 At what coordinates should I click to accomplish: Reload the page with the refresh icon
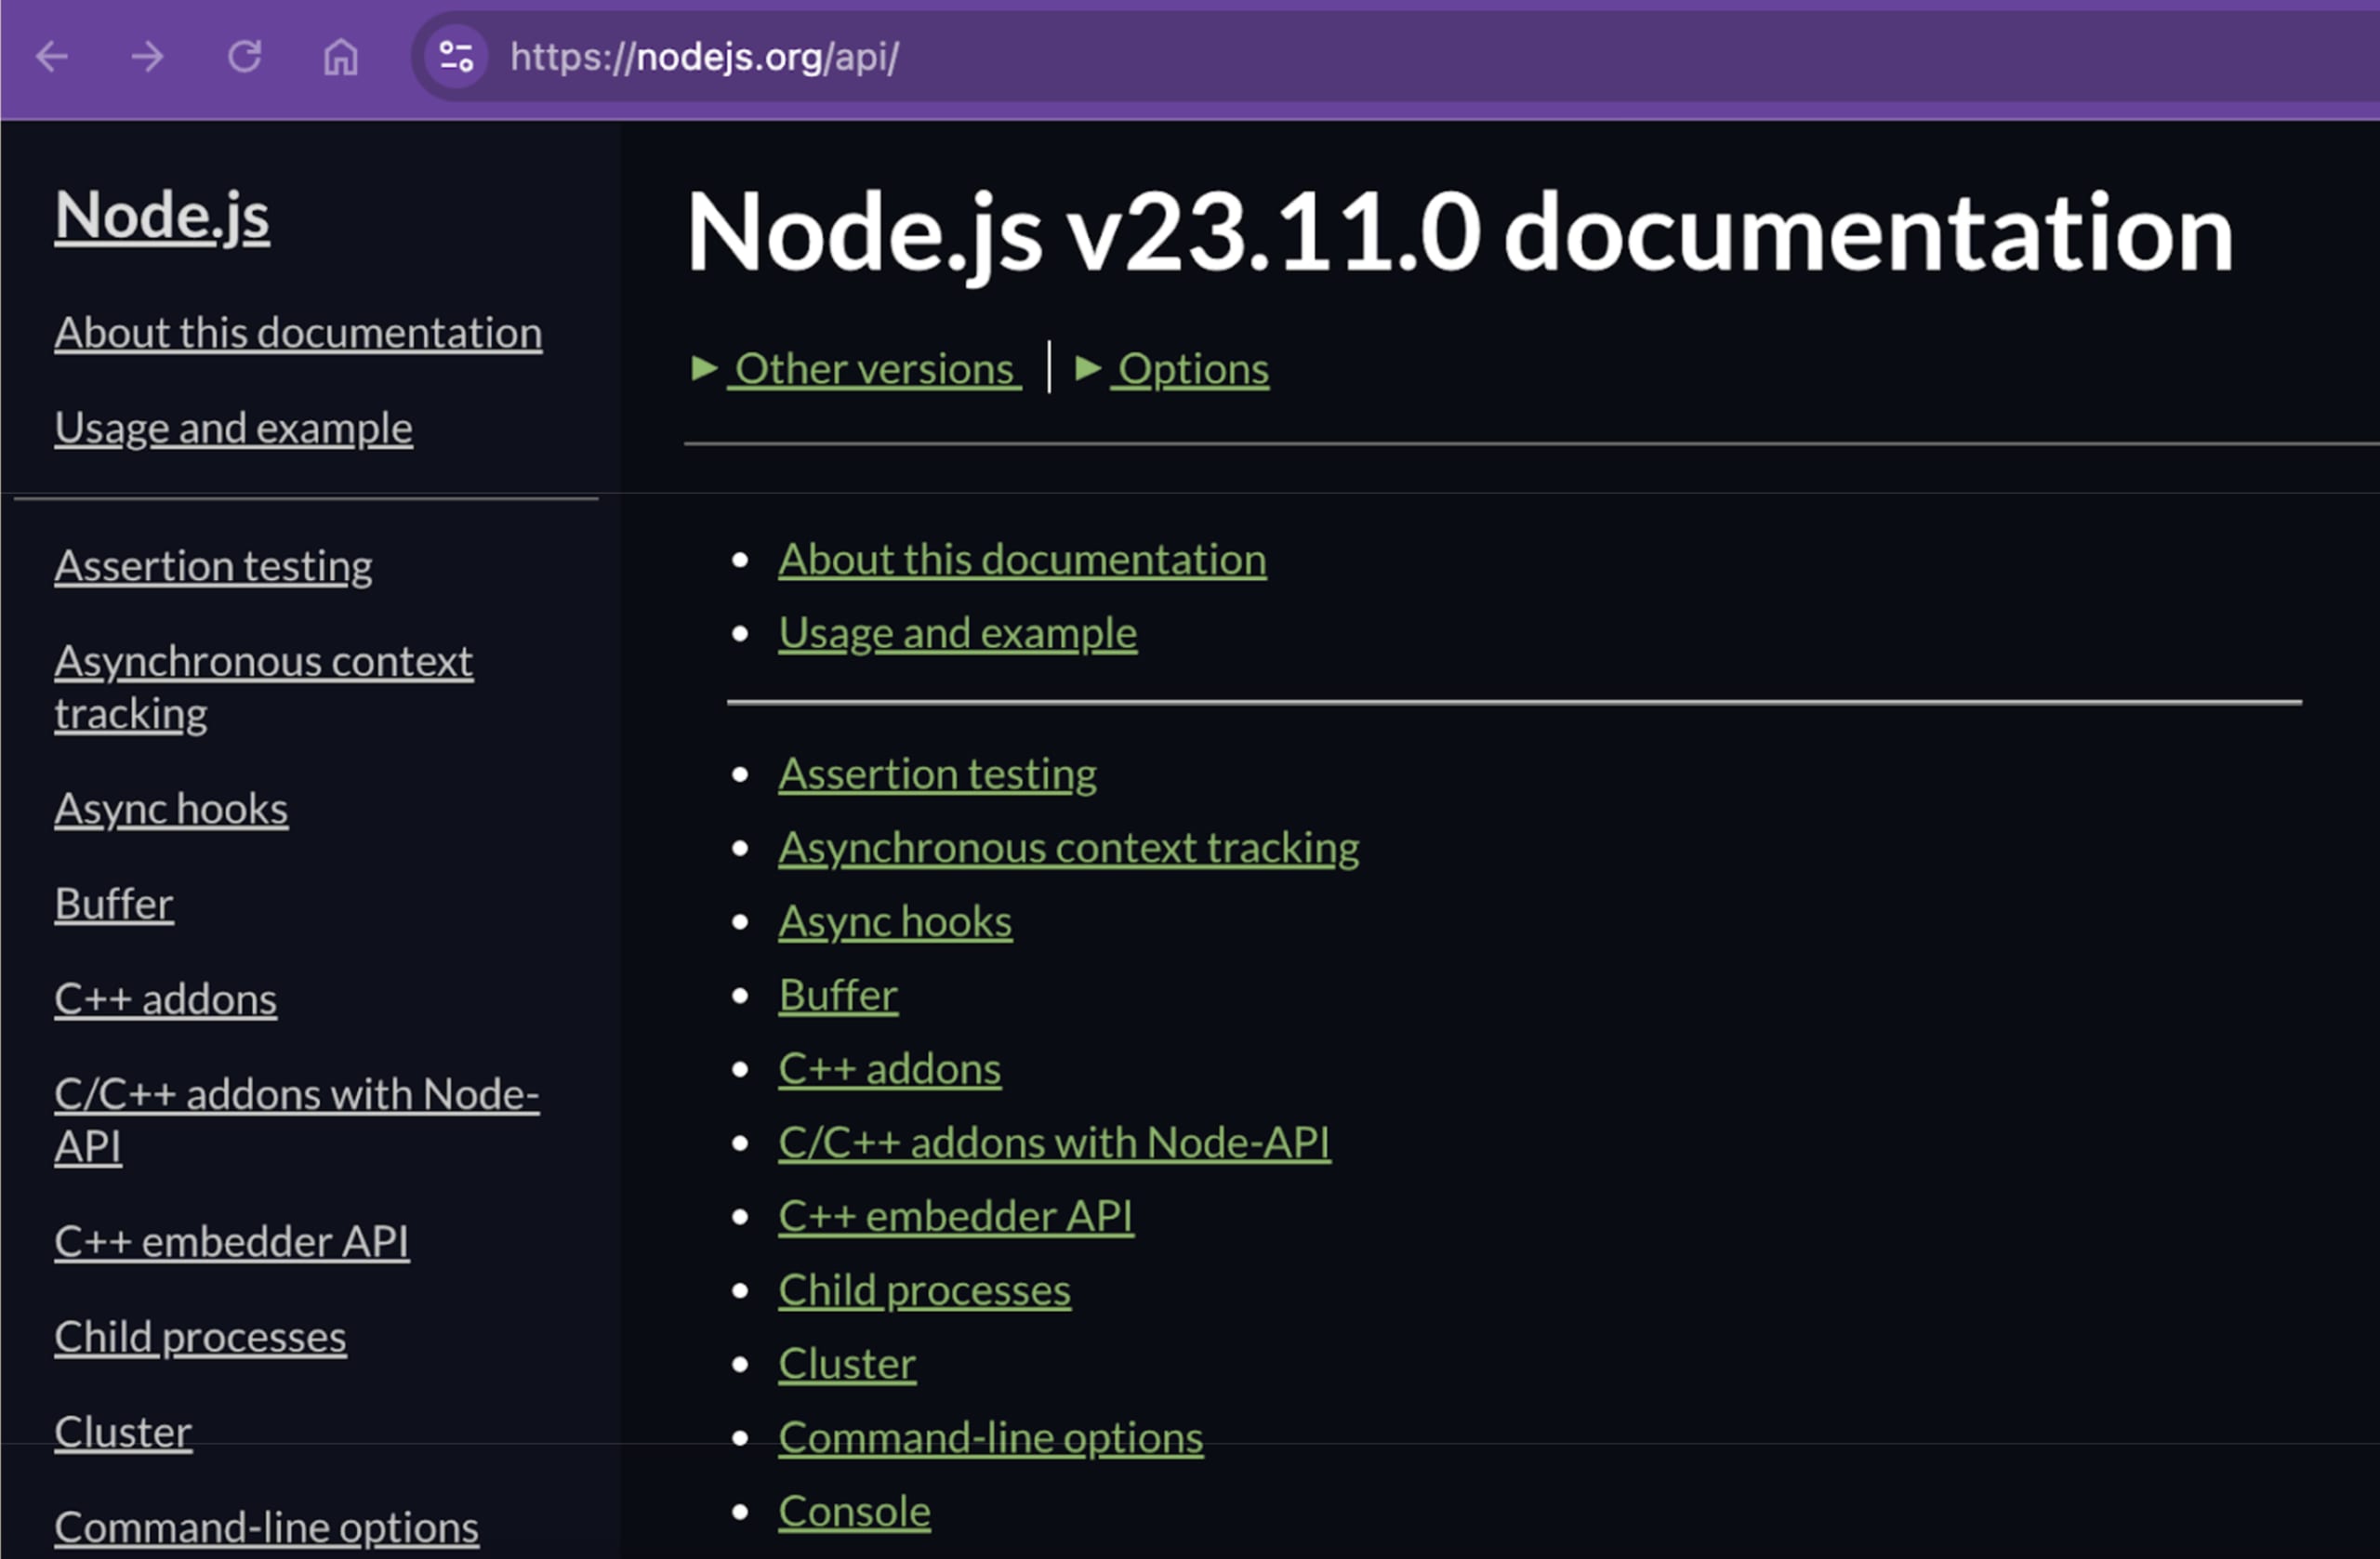(x=245, y=57)
